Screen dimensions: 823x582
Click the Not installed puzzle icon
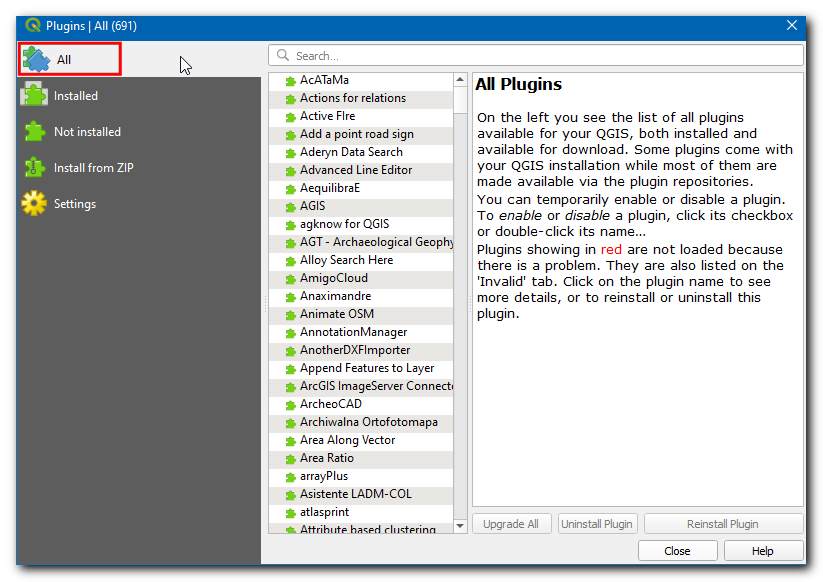click(x=34, y=131)
